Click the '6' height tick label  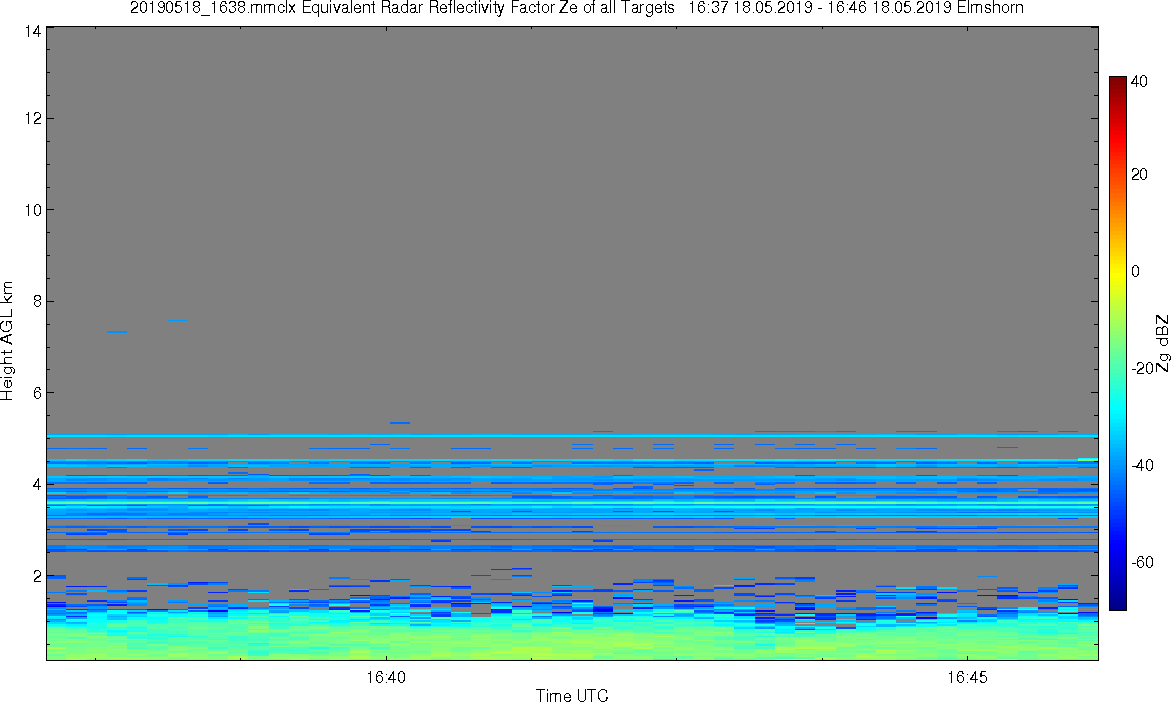35,393
